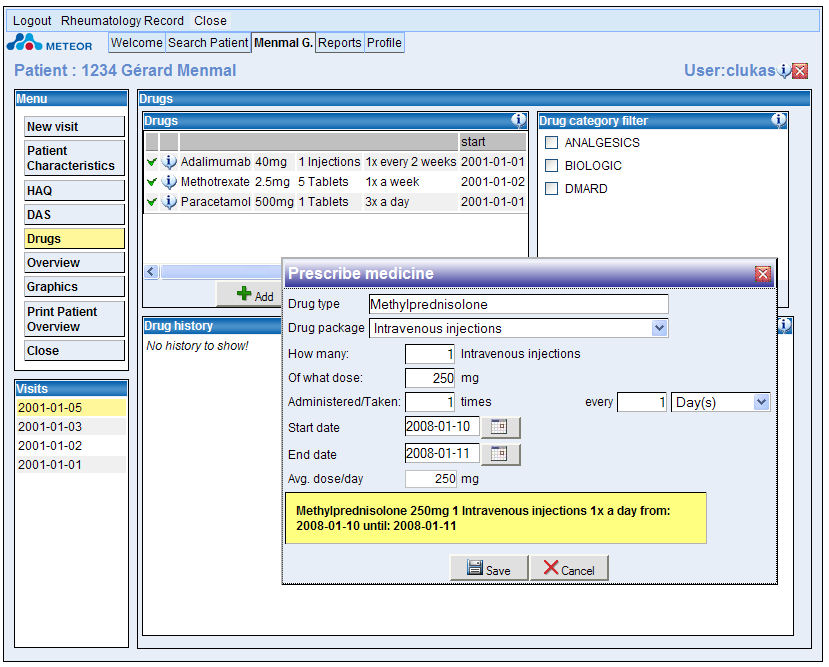This screenshot has height=667, width=829.
Task: Open Patient Characteristics
Action: (x=75, y=158)
